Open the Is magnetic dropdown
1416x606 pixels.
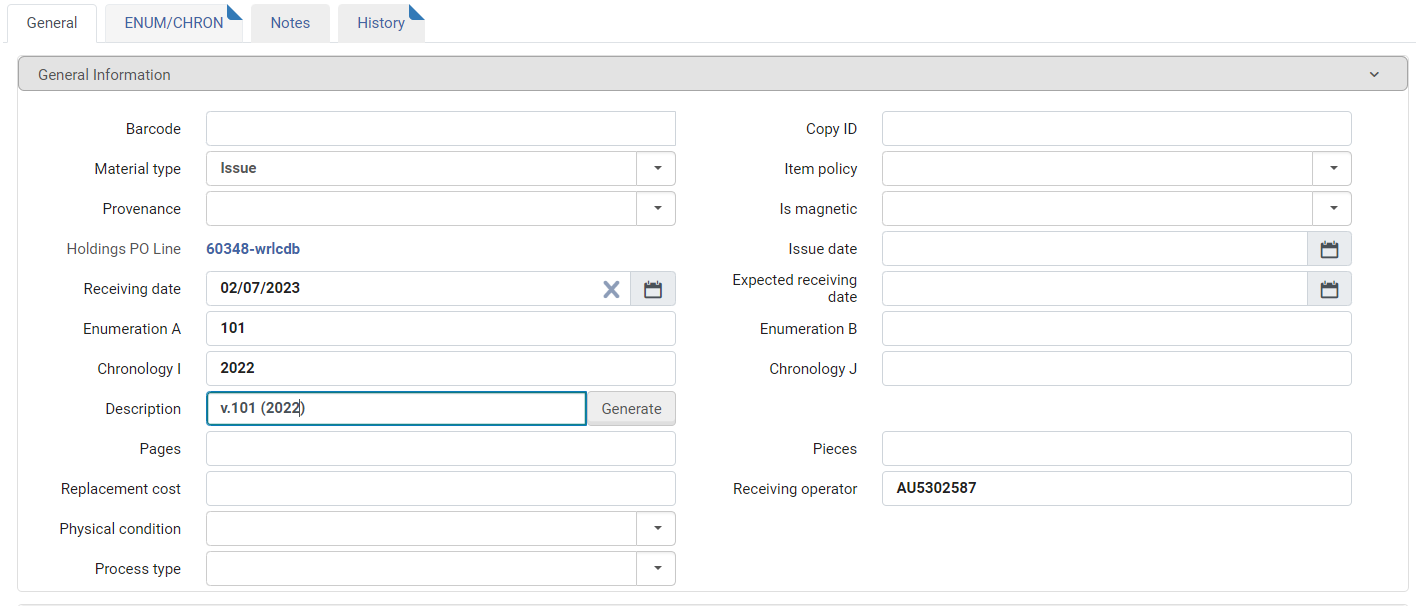point(1333,209)
